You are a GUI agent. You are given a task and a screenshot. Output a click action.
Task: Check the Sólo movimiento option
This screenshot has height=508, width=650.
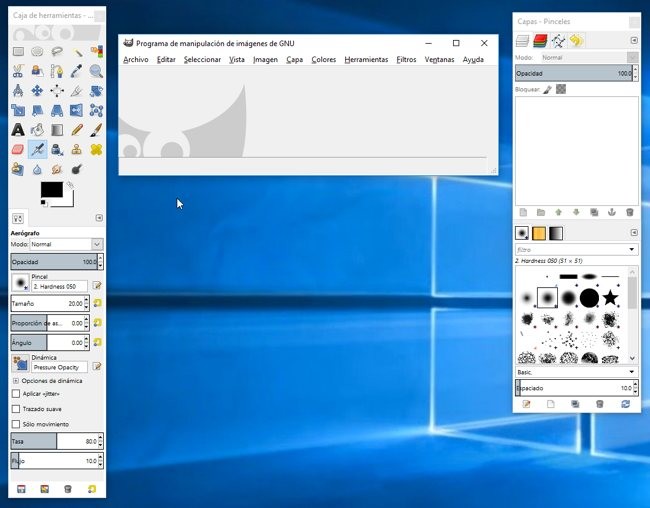point(15,424)
